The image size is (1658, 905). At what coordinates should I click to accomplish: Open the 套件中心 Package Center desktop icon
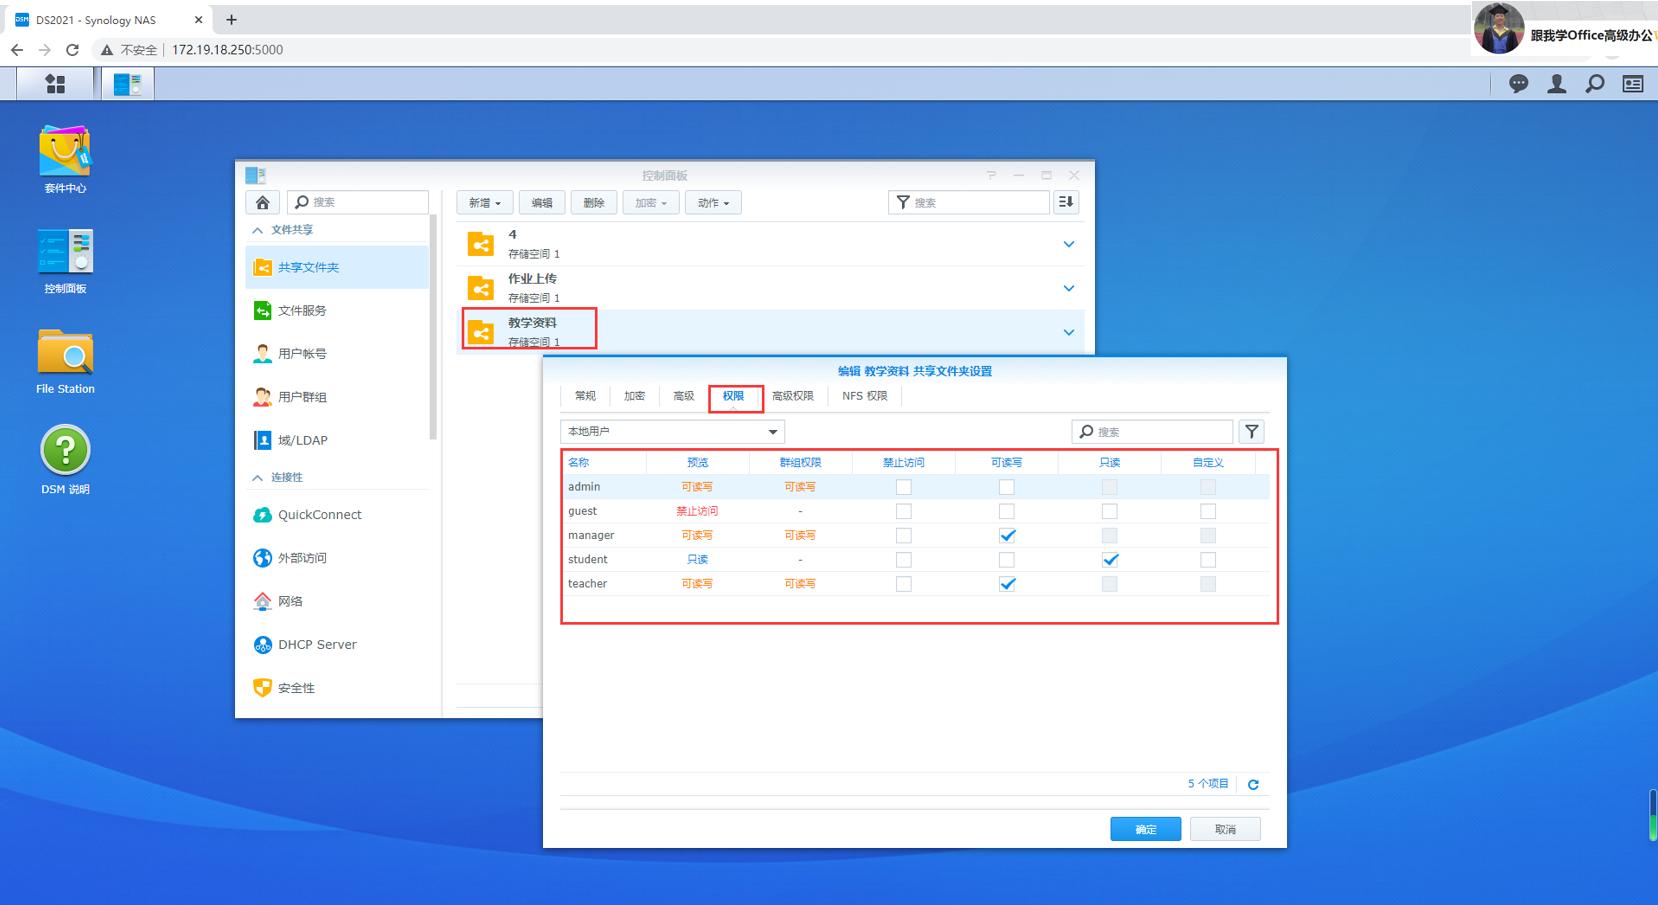[65, 152]
